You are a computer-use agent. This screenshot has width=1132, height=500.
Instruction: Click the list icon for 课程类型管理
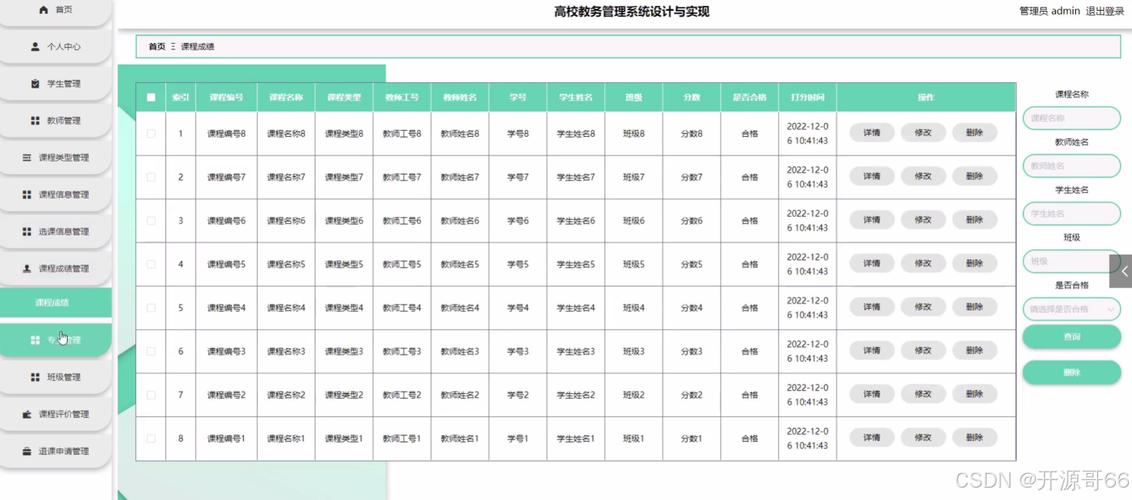tap(27, 157)
